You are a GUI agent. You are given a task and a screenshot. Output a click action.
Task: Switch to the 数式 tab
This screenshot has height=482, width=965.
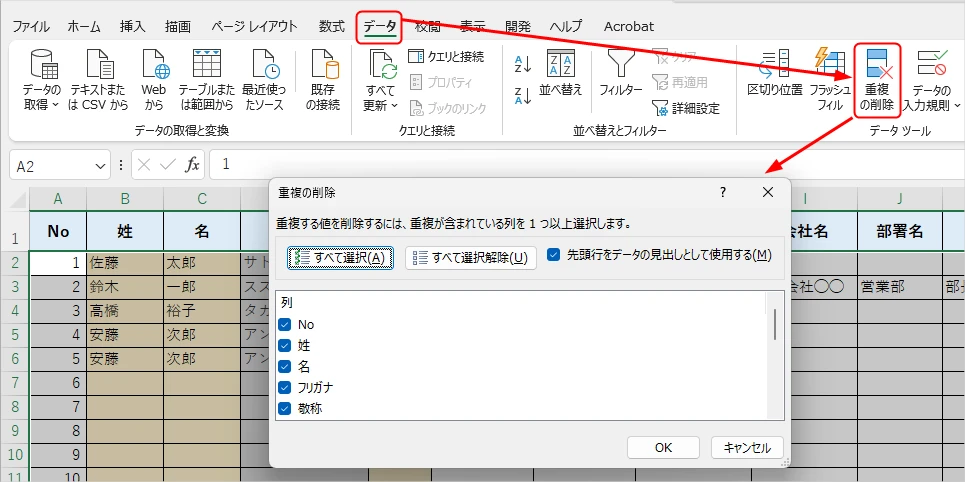point(332,26)
